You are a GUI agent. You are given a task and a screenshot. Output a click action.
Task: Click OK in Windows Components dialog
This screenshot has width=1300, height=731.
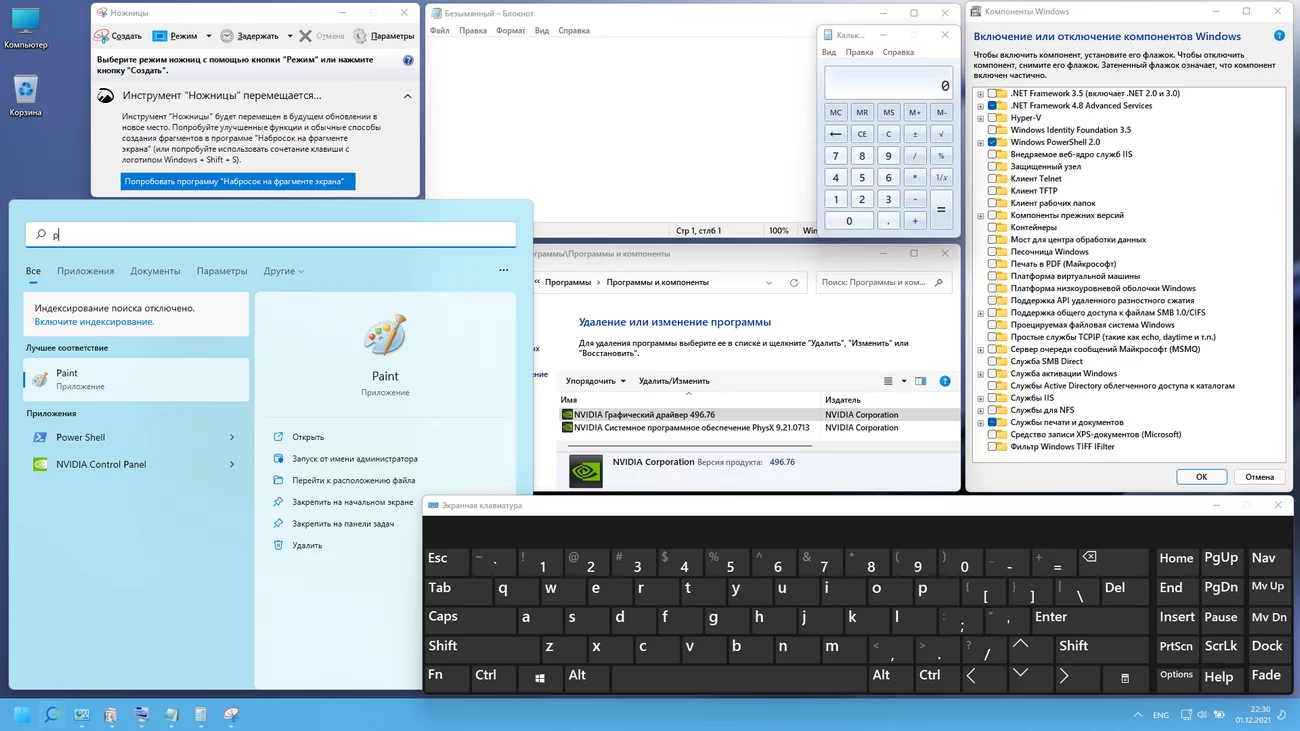pos(1201,477)
